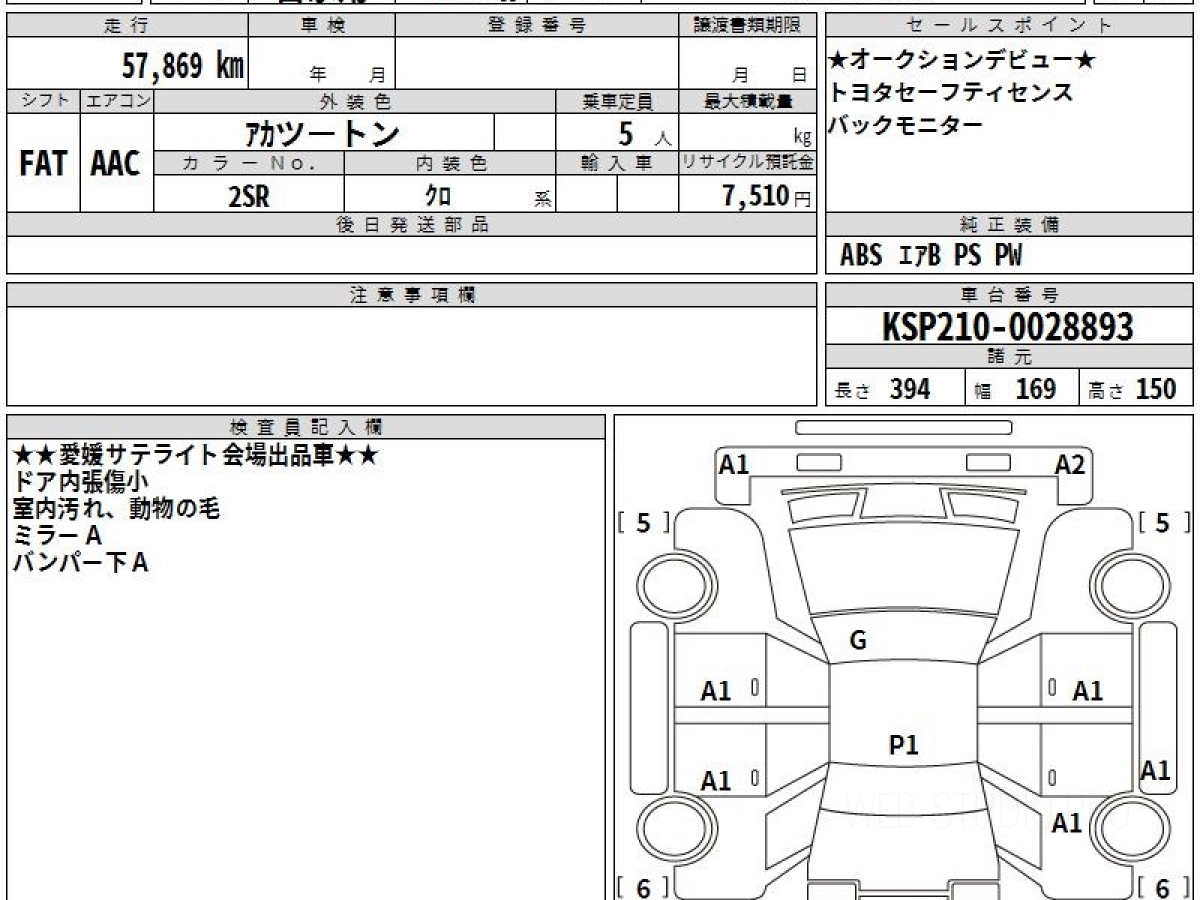The image size is (1200, 900).
Task: Click the ★オークションデビュー★ sales point line
Action: coord(963,62)
